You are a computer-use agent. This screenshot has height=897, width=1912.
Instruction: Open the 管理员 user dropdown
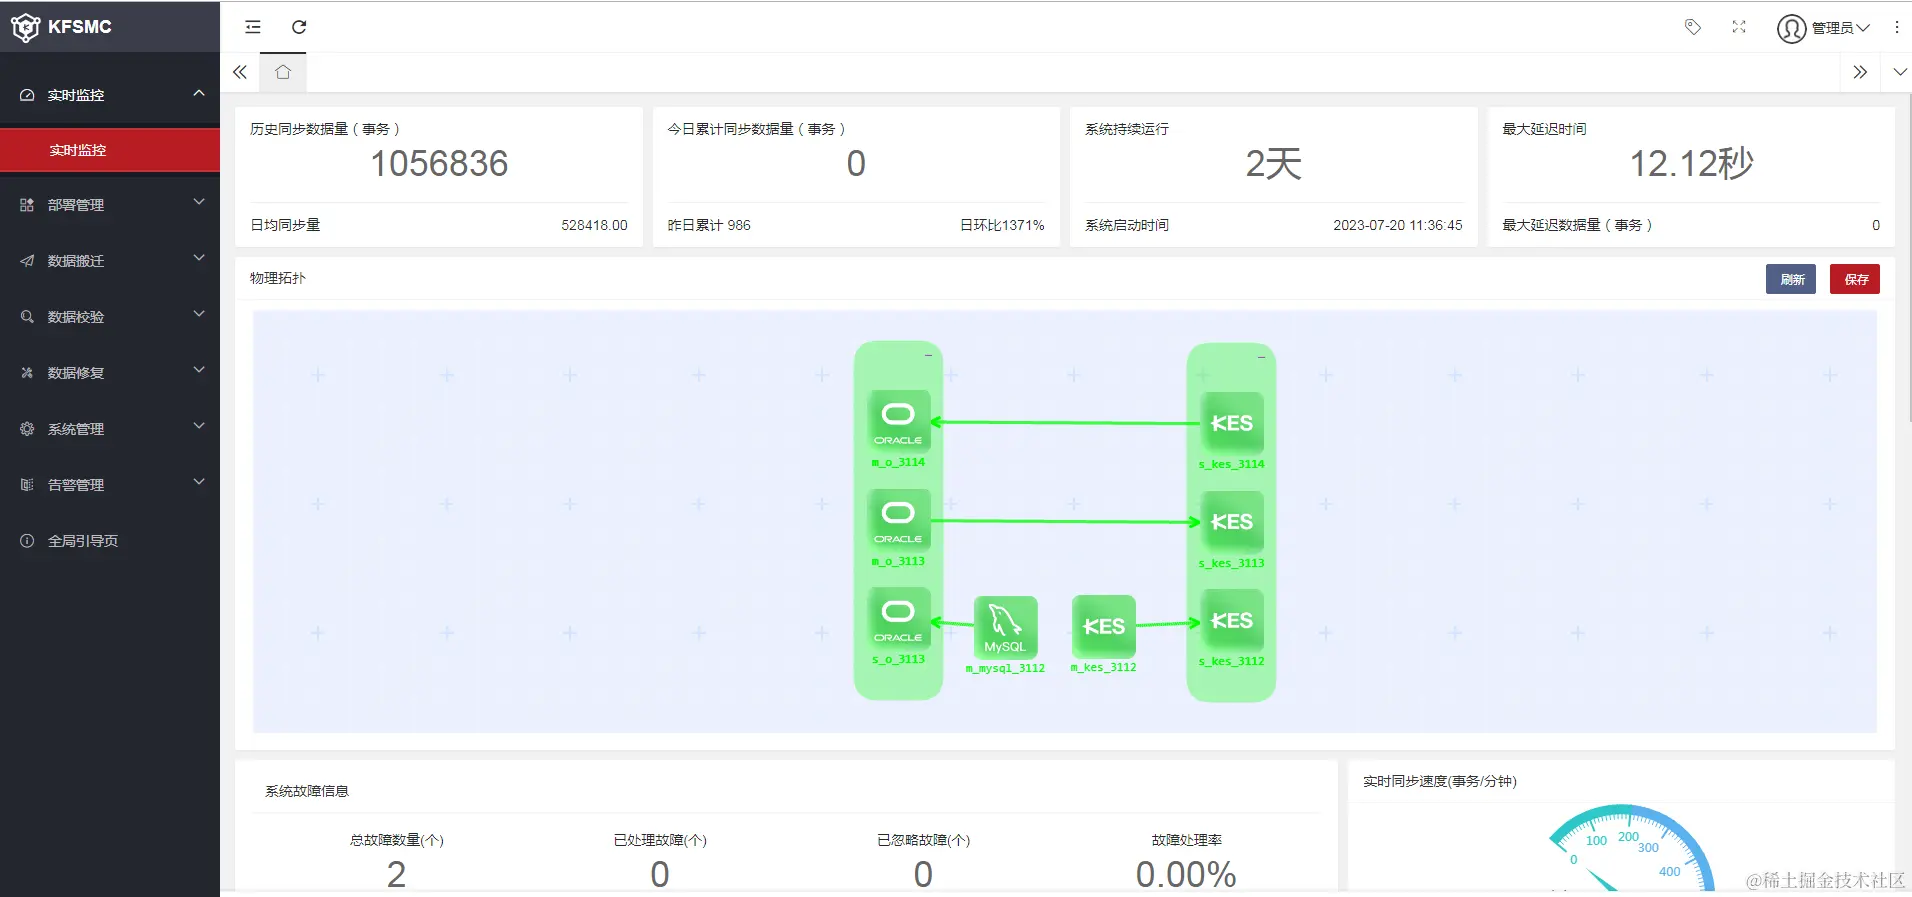pos(1841,28)
